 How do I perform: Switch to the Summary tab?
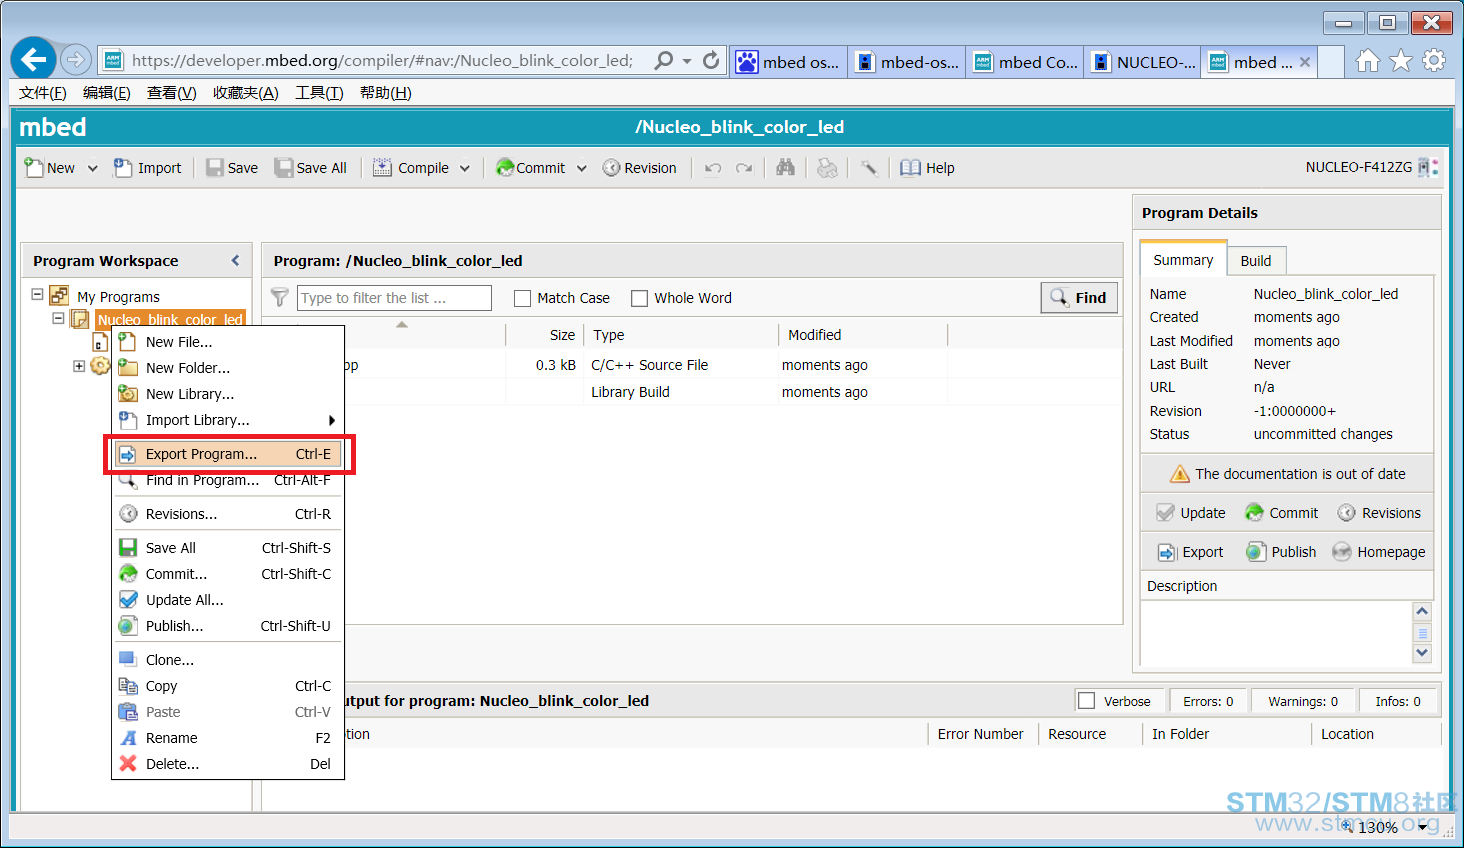click(x=1183, y=260)
